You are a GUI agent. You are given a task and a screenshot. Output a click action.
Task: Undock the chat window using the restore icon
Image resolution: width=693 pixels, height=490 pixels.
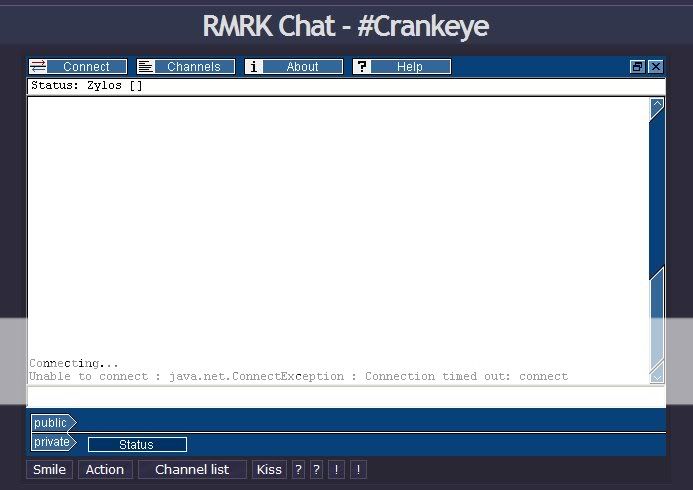coord(637,67)
